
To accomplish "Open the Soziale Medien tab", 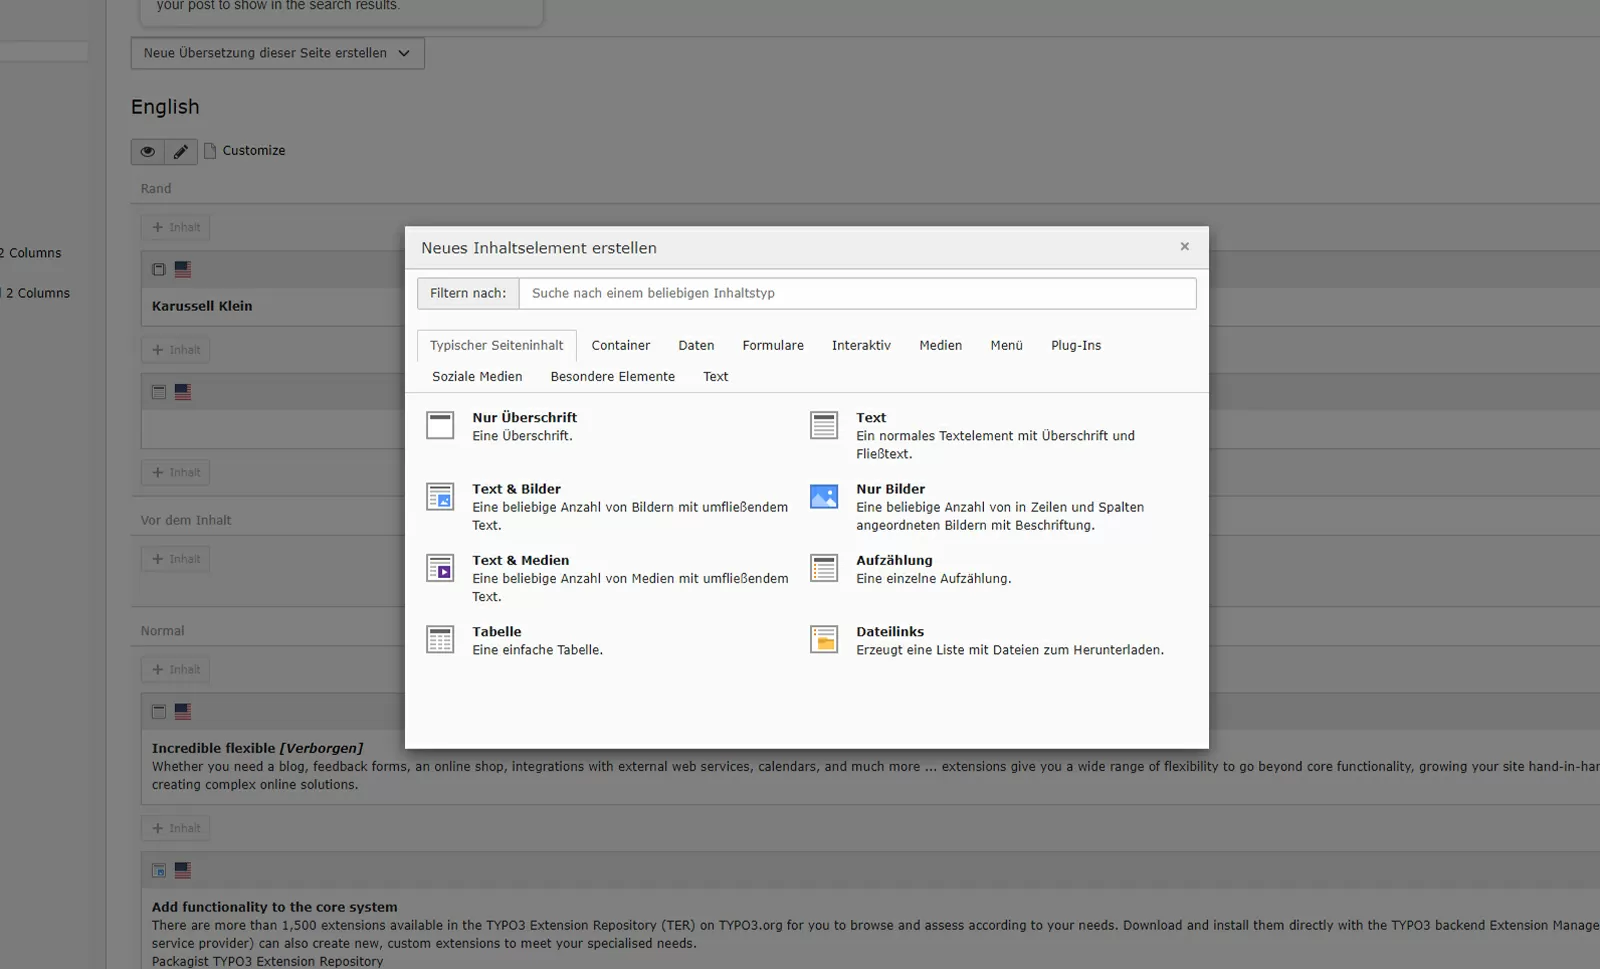I will 477,376.
